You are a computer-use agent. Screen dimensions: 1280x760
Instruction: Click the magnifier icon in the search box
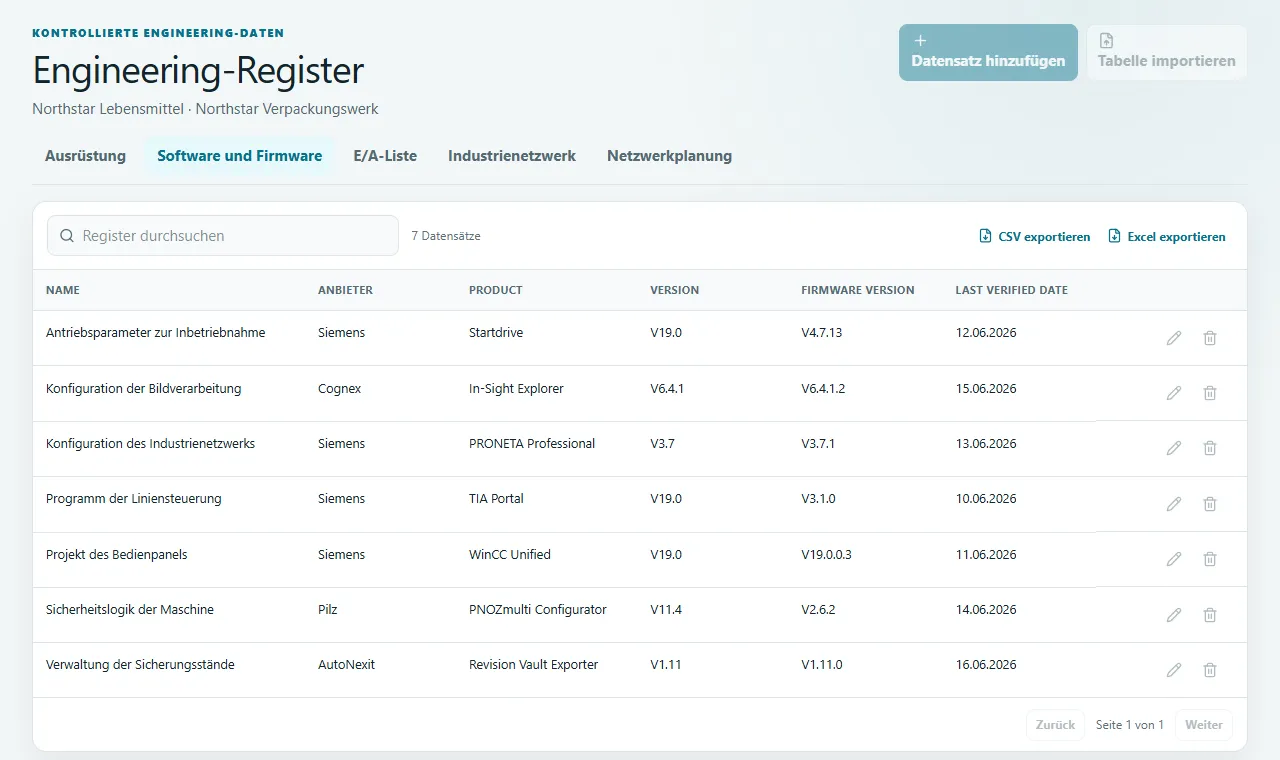pyautogui.click(x=67, y=236)
